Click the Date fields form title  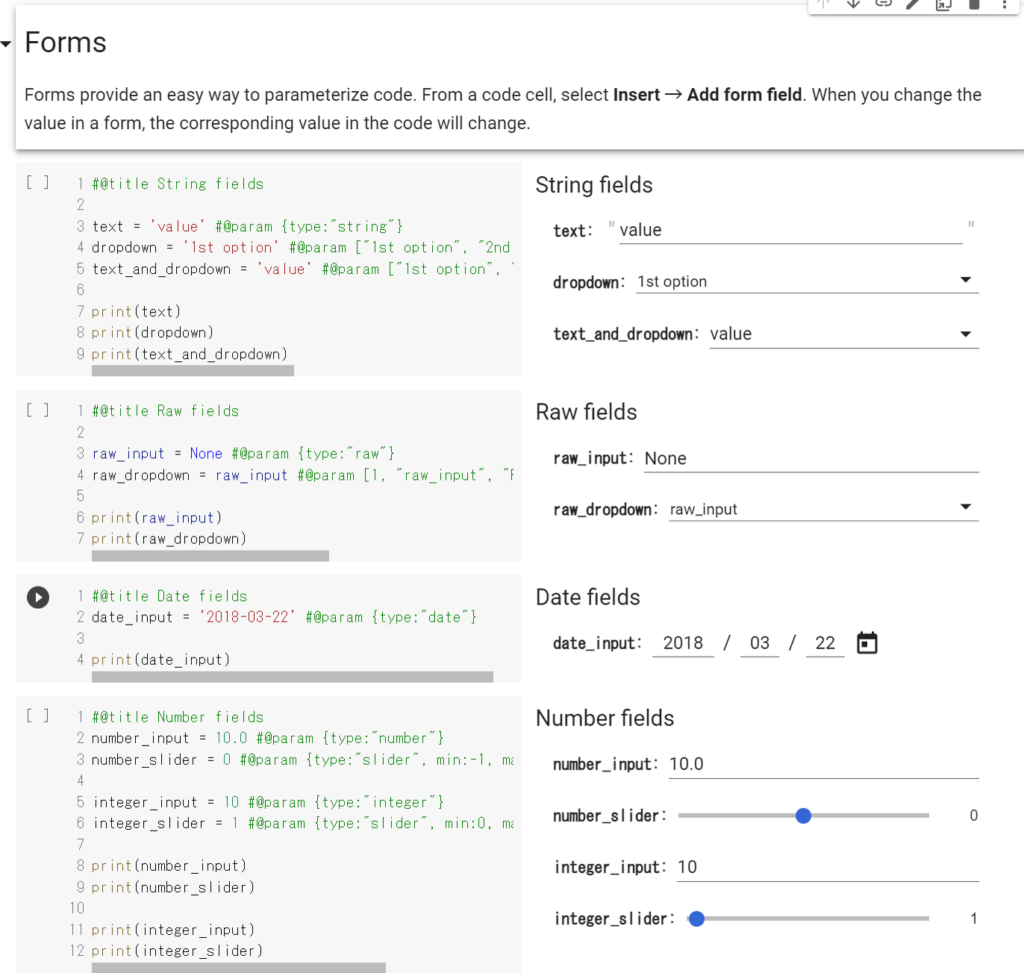tap(588, 598)
